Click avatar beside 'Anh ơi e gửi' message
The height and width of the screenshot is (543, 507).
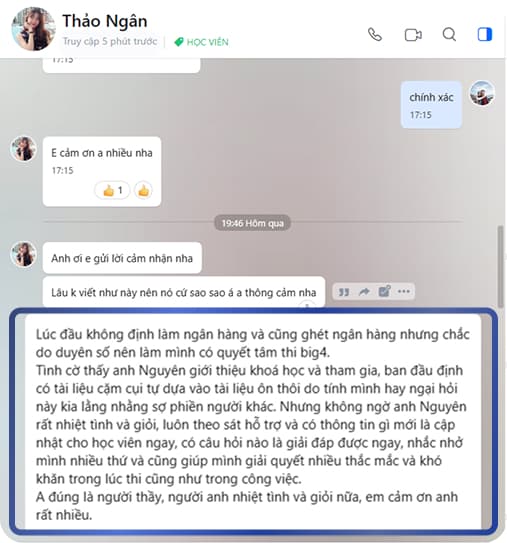(x=24, y=254)
